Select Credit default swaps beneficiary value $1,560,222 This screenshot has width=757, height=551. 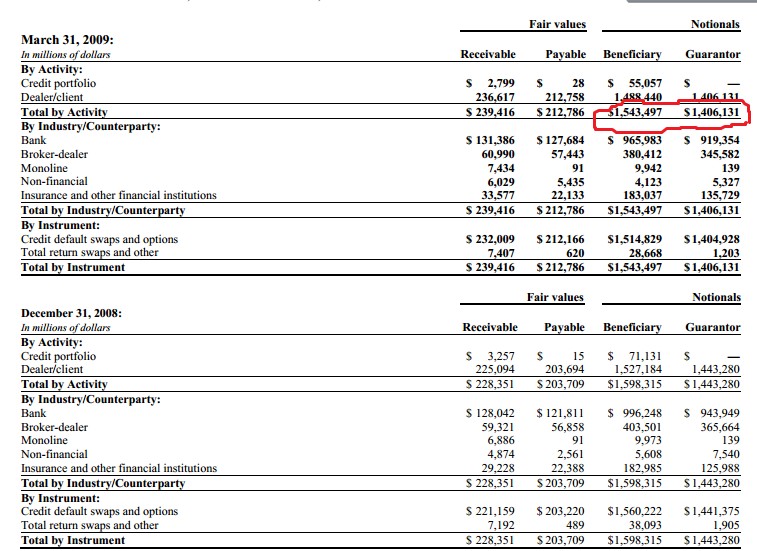[x=635, y=511]
